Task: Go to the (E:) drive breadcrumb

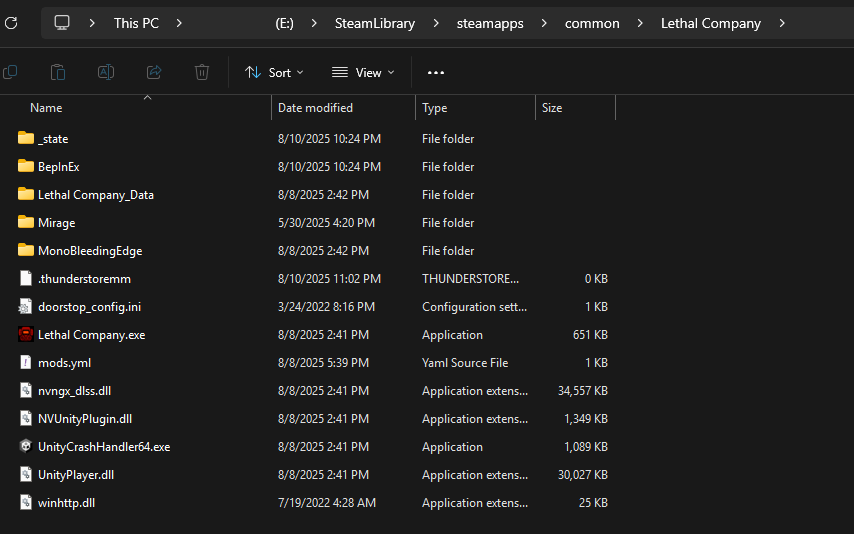Action: click(x=284, y=23)
